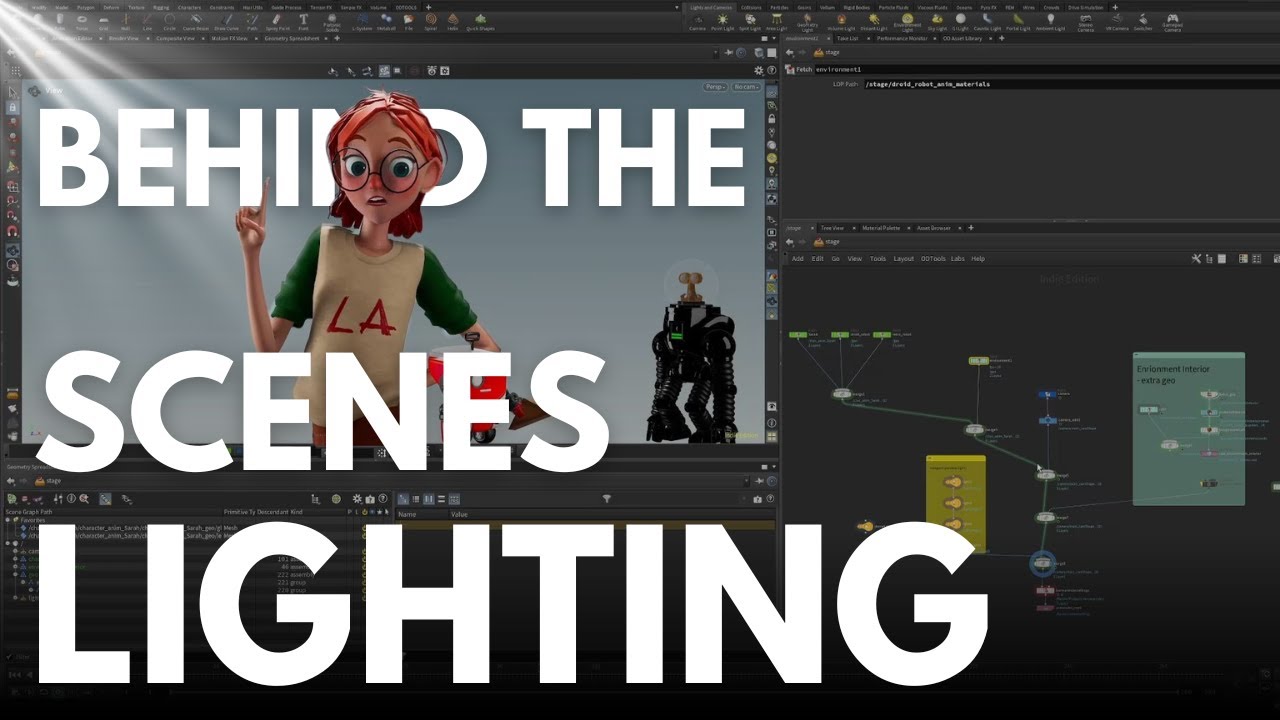Create a Volume Light from the shelf

[x=841, y=22]
